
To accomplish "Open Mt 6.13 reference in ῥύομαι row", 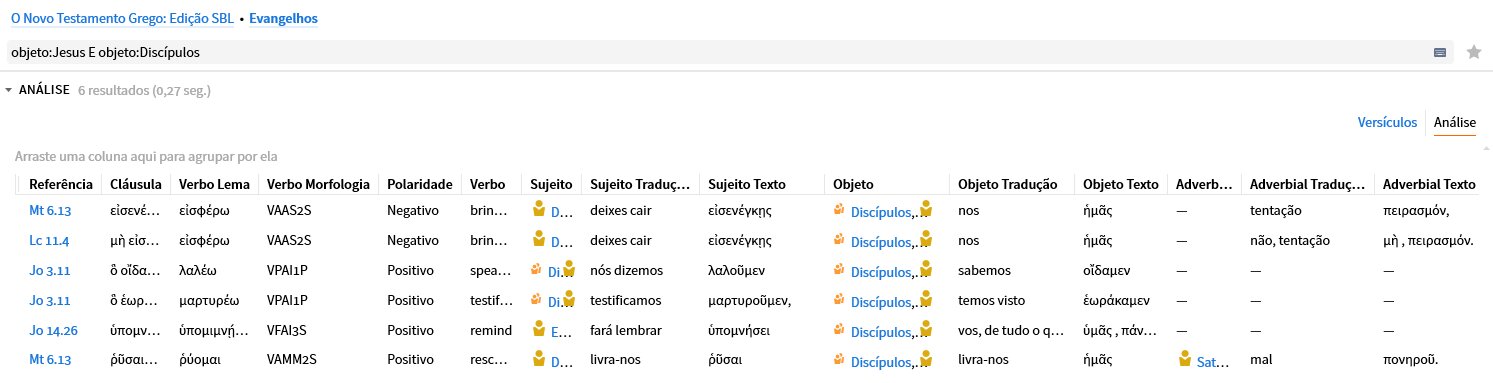I will 50,361.
